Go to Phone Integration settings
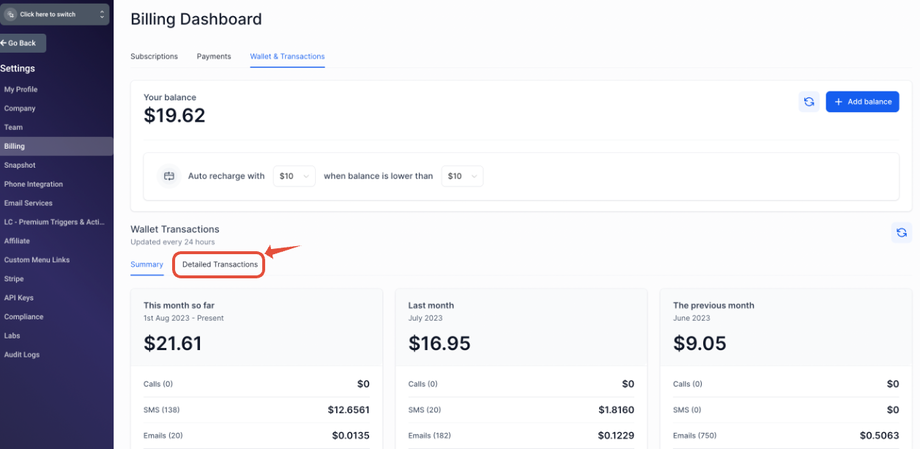The width and height of the screenshot is (920, 449). pos(33,184)
